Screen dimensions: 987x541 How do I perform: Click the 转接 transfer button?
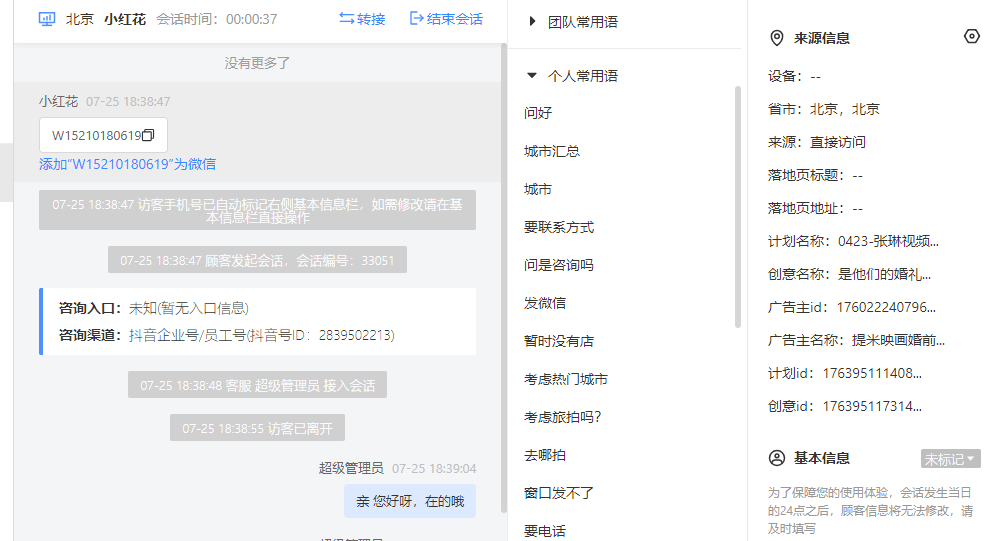point(362,19)
